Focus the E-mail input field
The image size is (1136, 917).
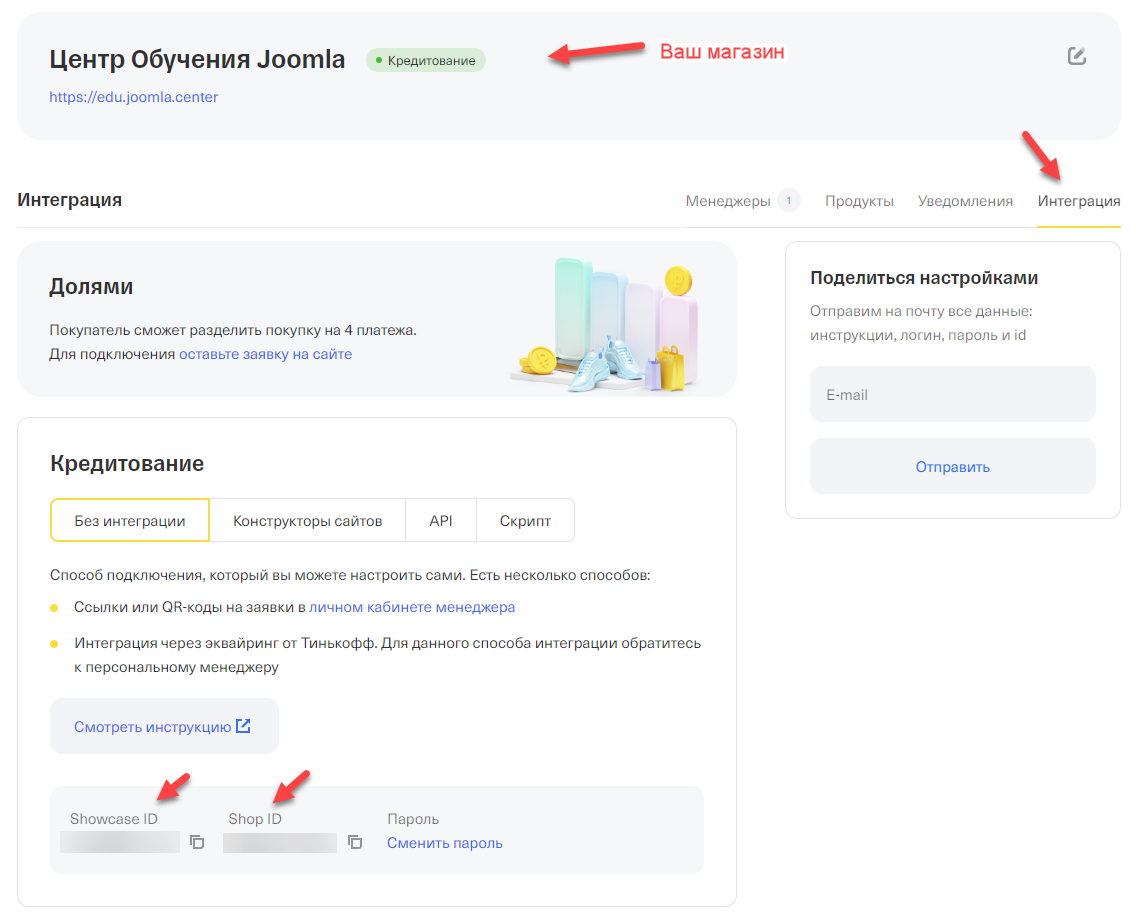(953, 394)
